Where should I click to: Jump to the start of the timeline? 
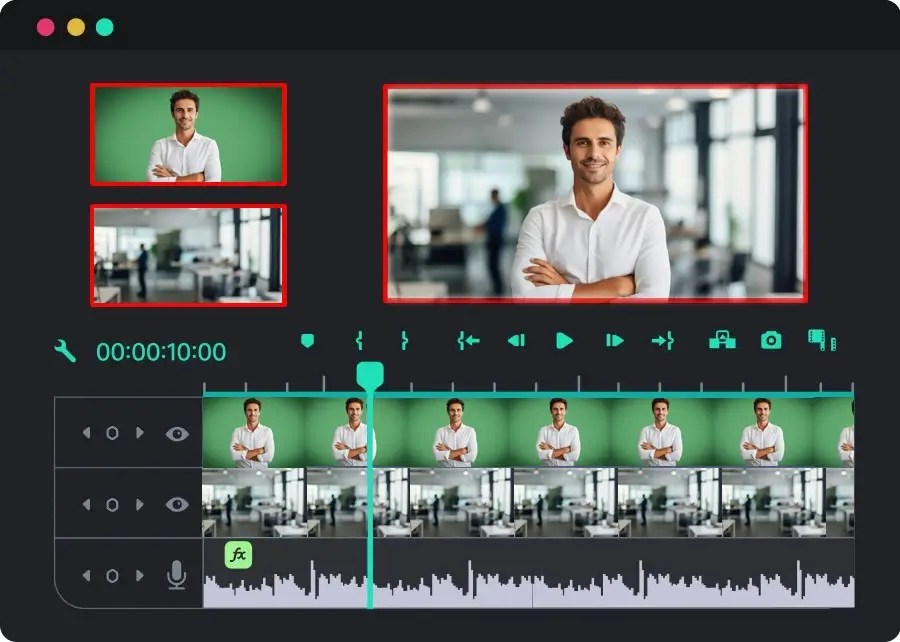tap(466, 340)
